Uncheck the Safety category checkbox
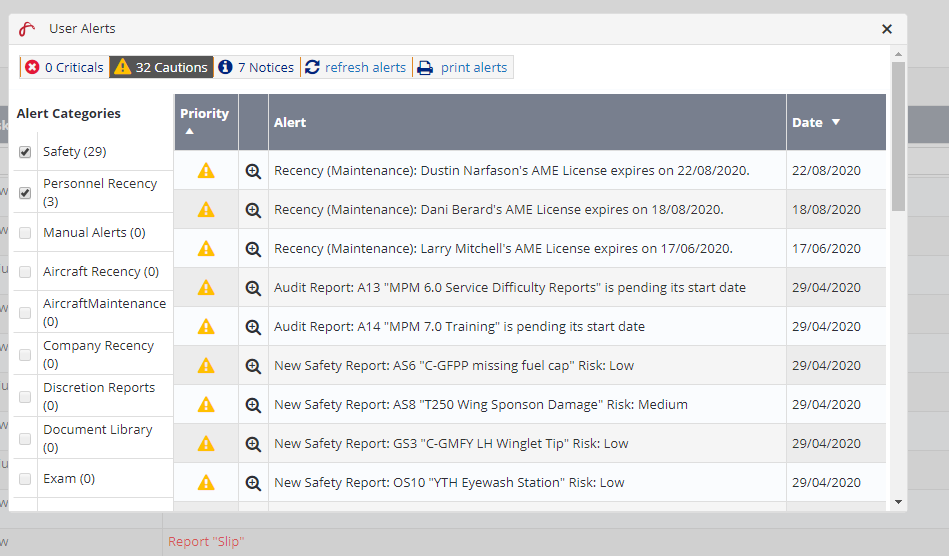The width and height of the screenshot is (949, 556). pyautogui.click(x=25, y=152)
